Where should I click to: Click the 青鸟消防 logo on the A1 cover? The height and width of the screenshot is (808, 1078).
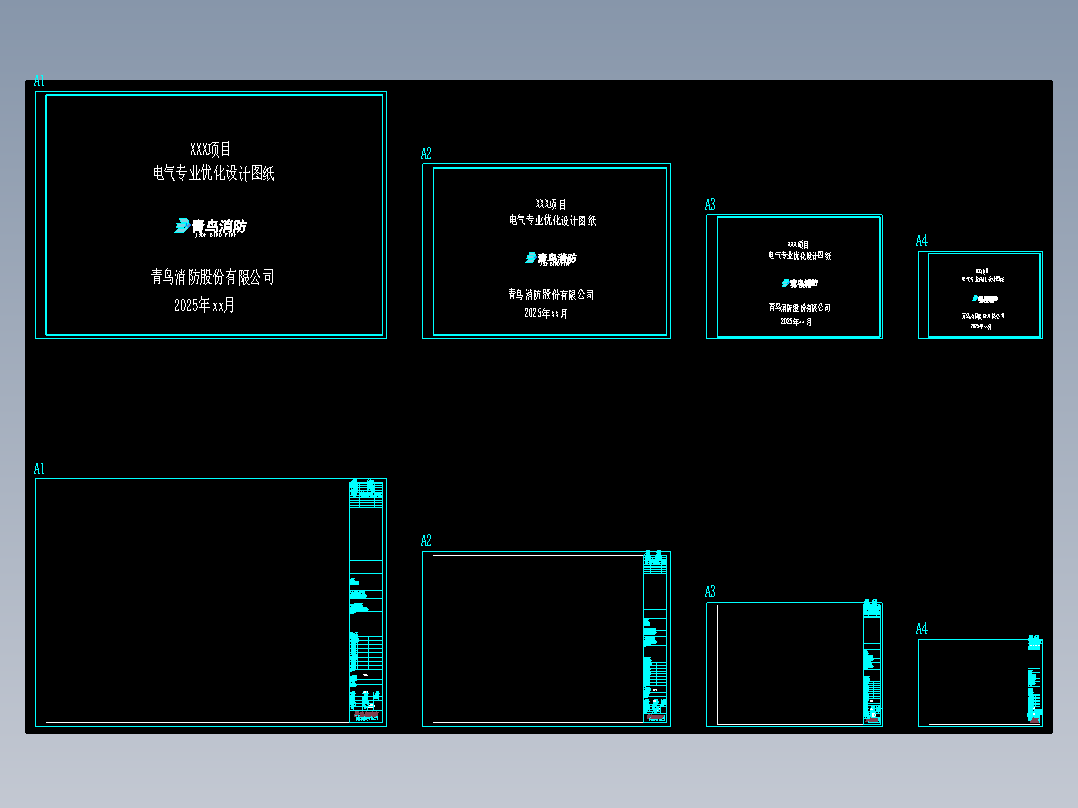pyautogui.click(x=210, y=226)
